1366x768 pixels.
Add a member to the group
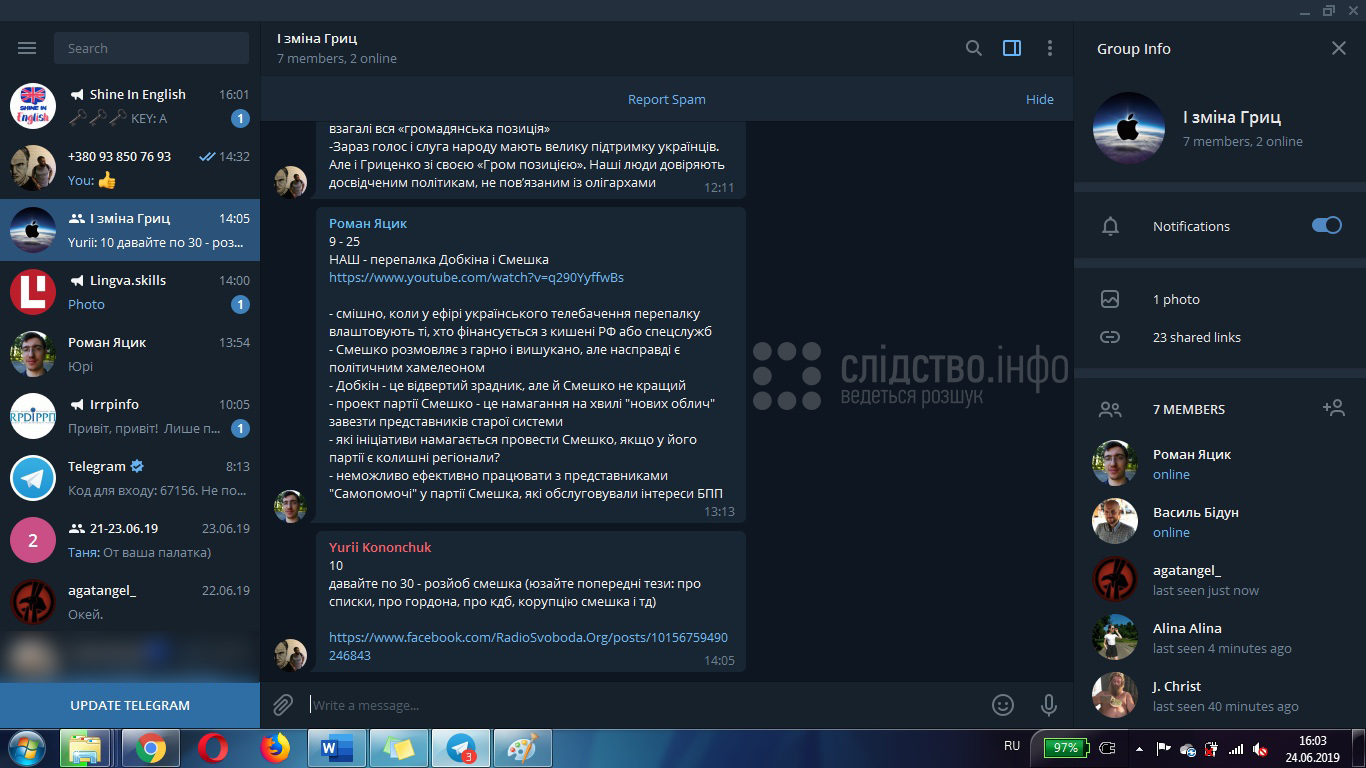coord(1333,408)
